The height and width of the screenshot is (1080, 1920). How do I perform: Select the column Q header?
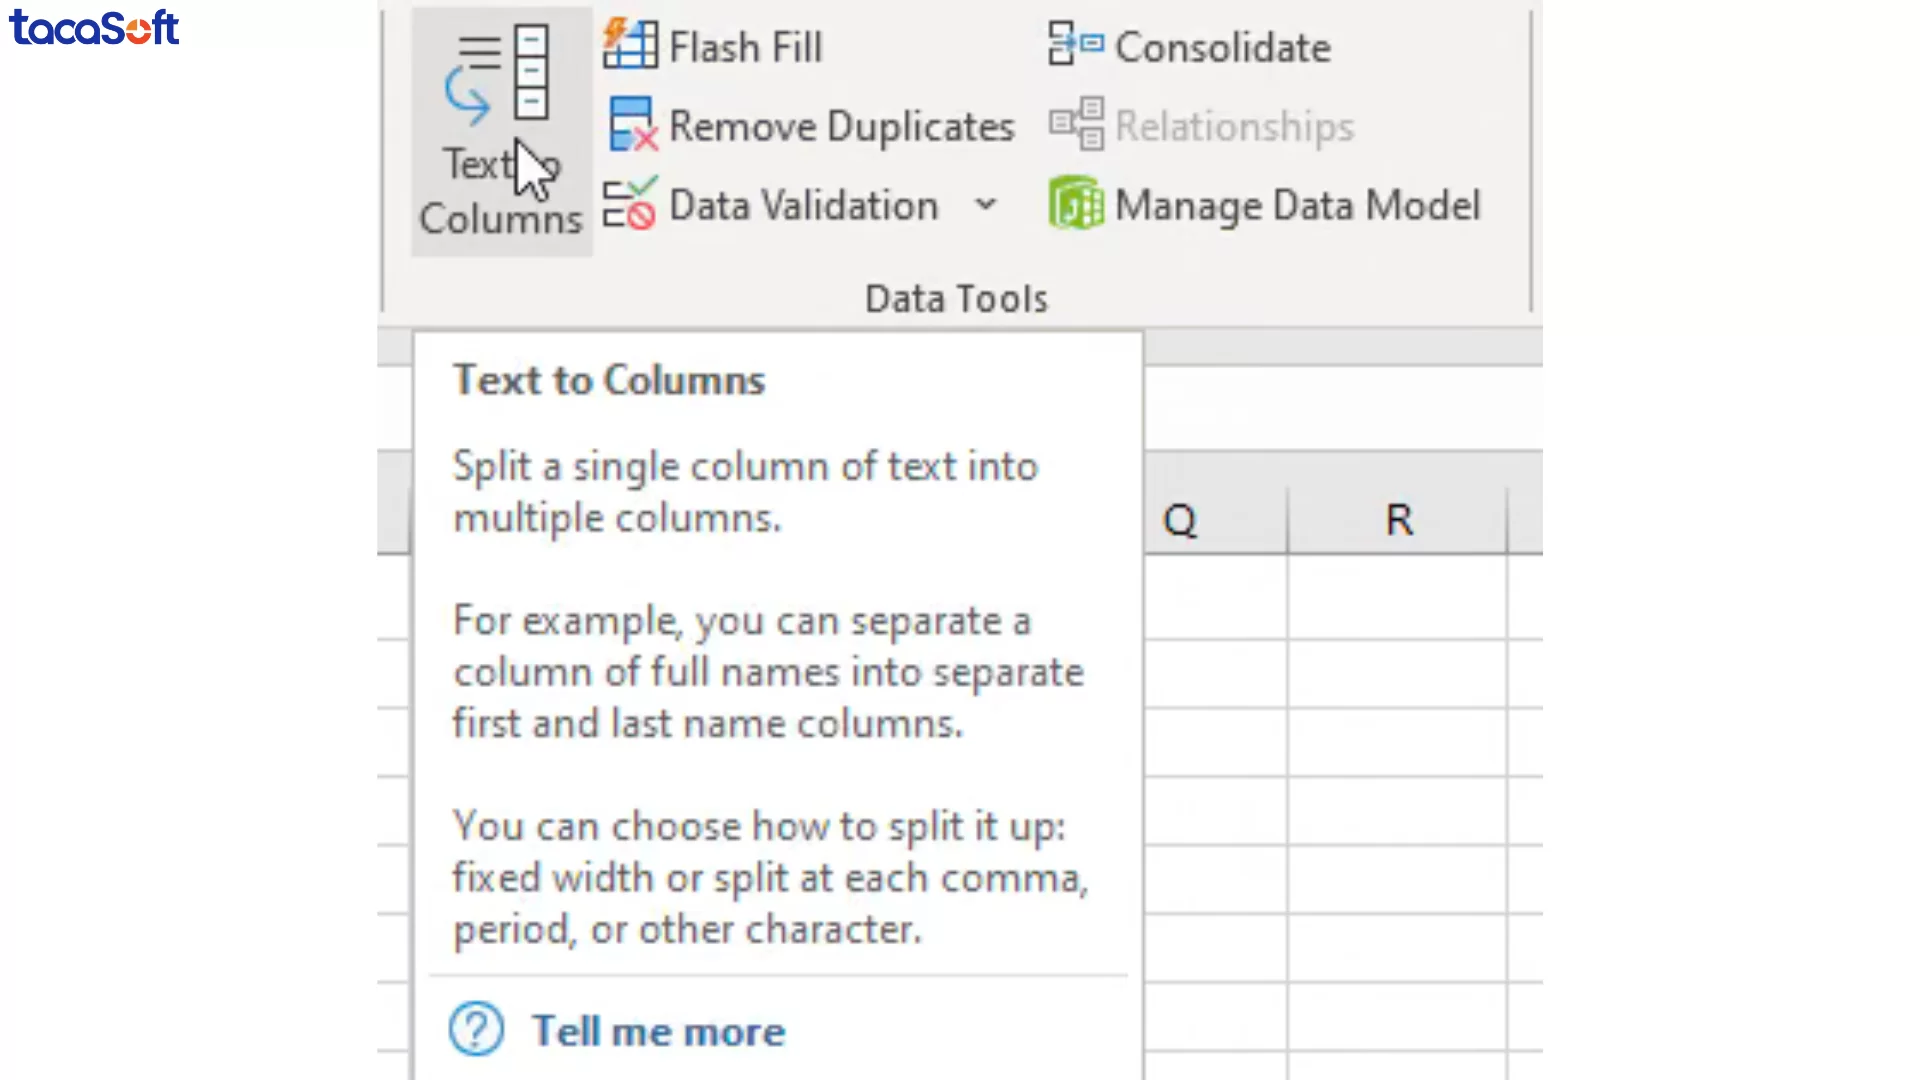tap(1181, 519)
